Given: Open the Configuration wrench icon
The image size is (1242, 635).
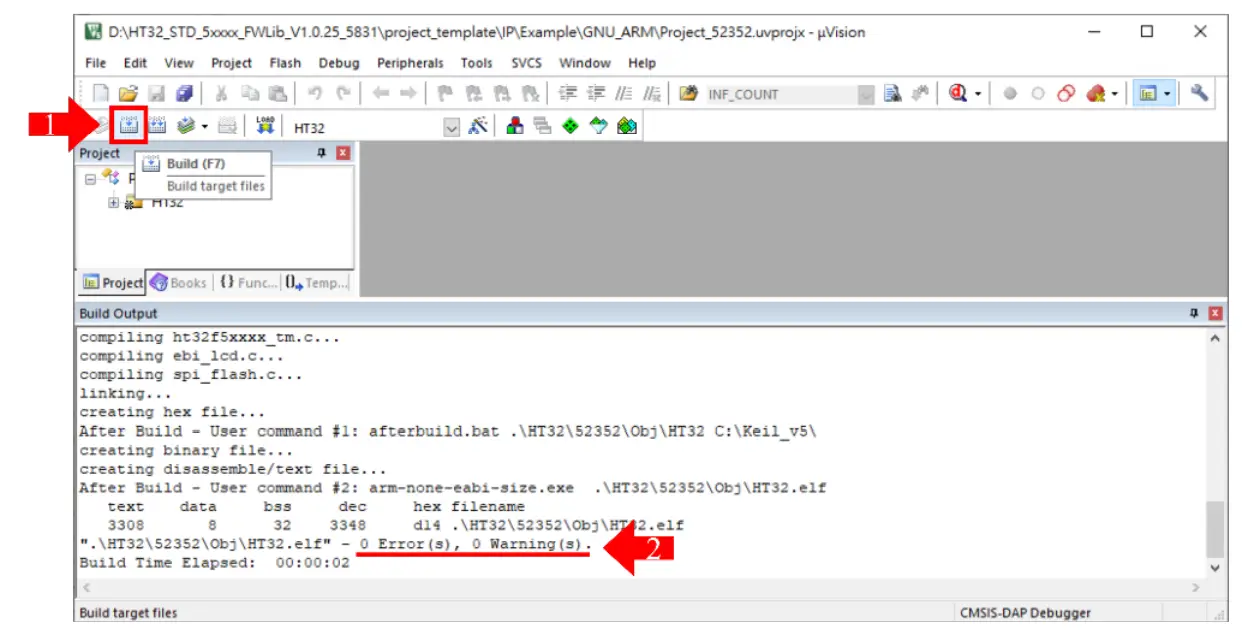Looking at the screenshot, I should pyautogui.click(x=1201, y=94).
